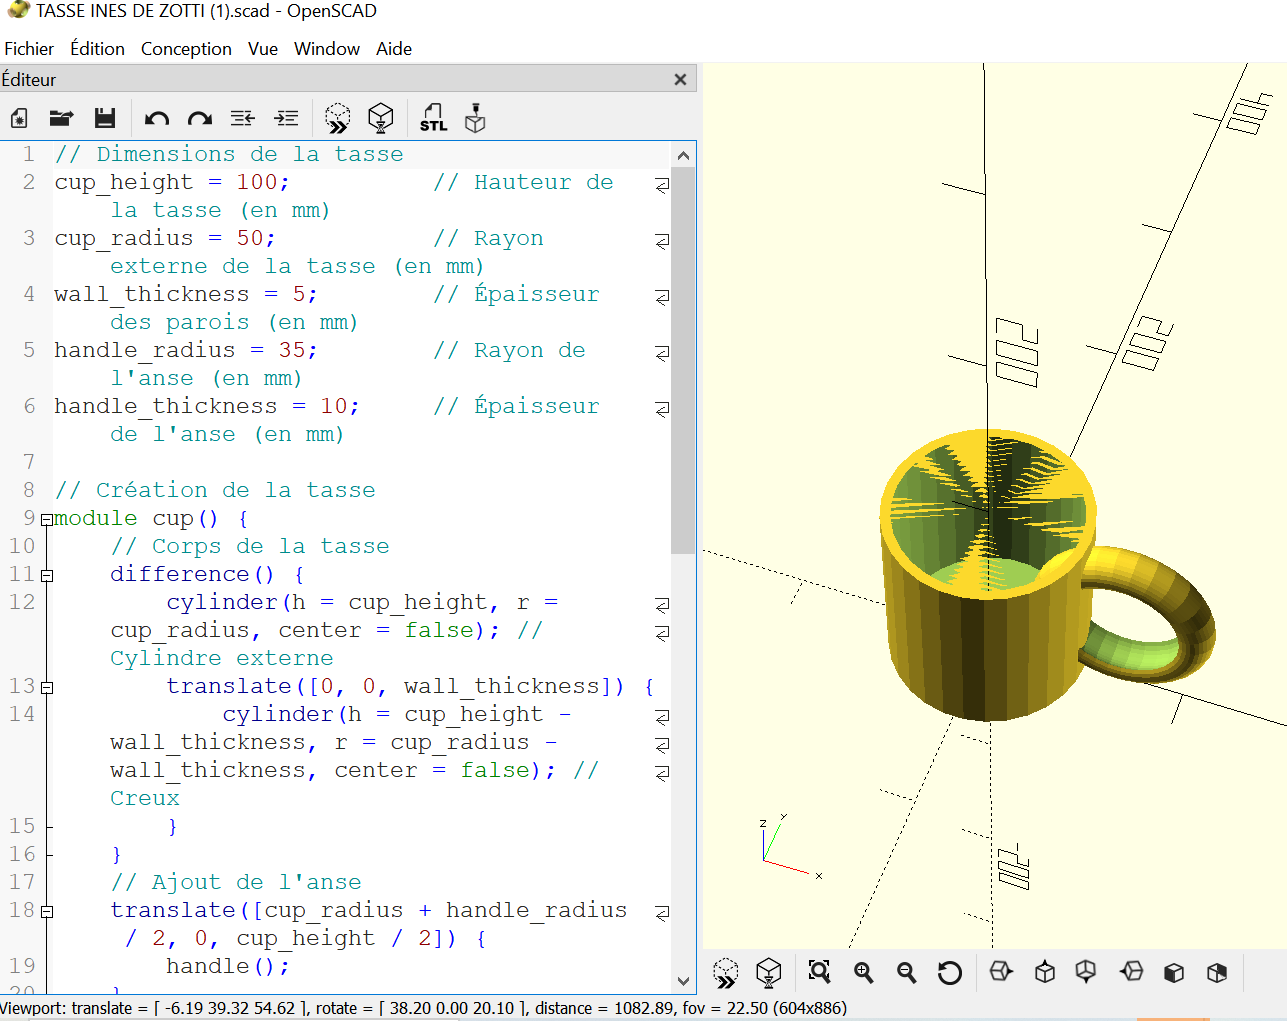This screenshot has width=1287, height=1021.
Task: Click the '// Corps de la tasse' comment
Action: click(250, 546)
